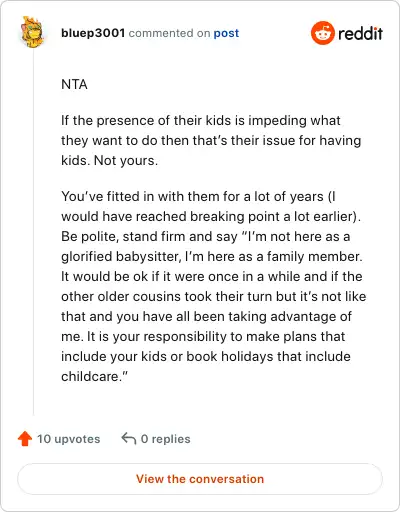Click the "Not yours." sentence
This screenshot has width=400, height=512.
click(126, 161)
